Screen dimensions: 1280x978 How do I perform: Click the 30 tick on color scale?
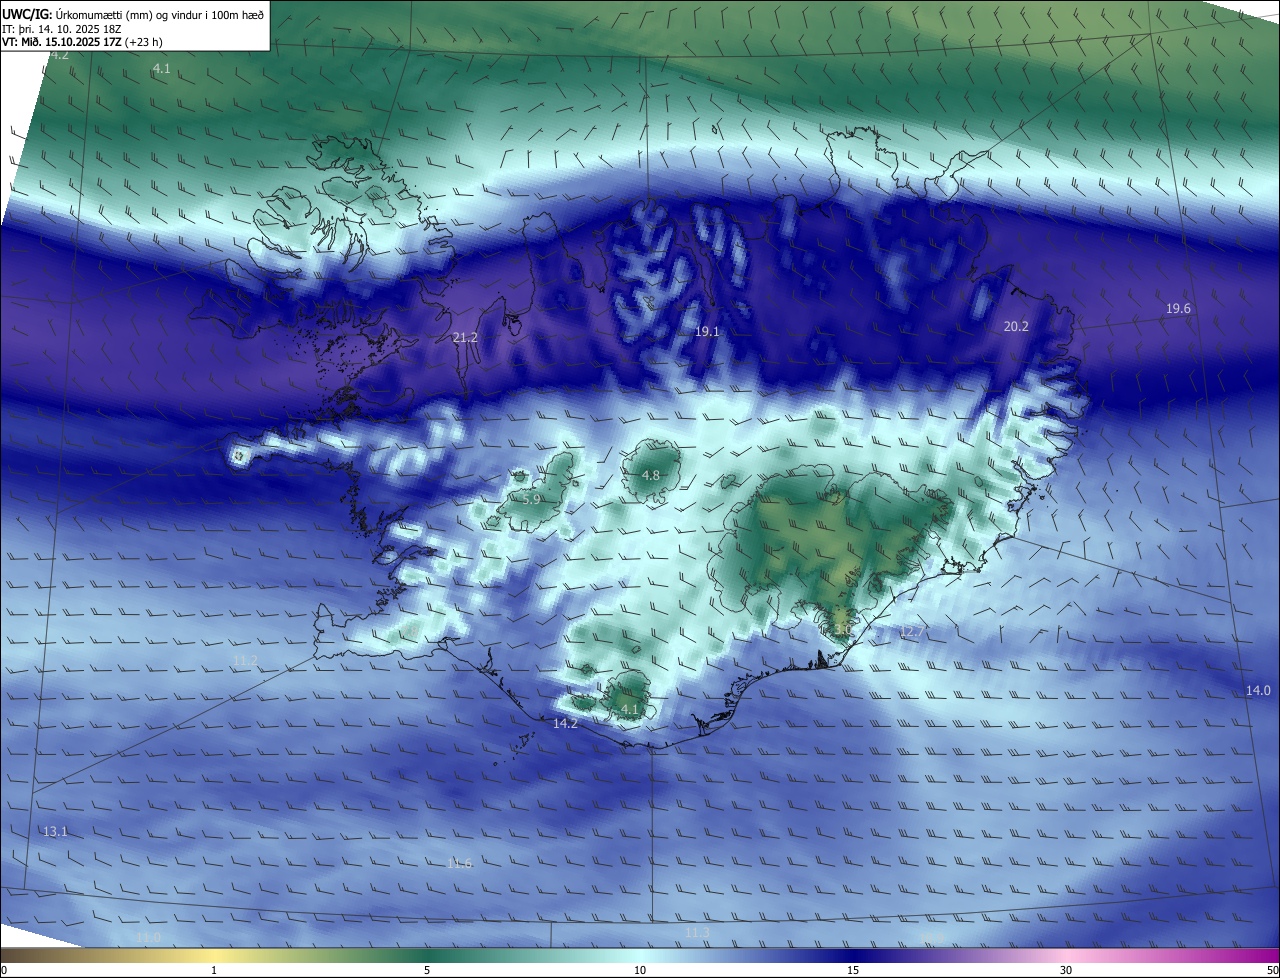[x=1066, y=970]
